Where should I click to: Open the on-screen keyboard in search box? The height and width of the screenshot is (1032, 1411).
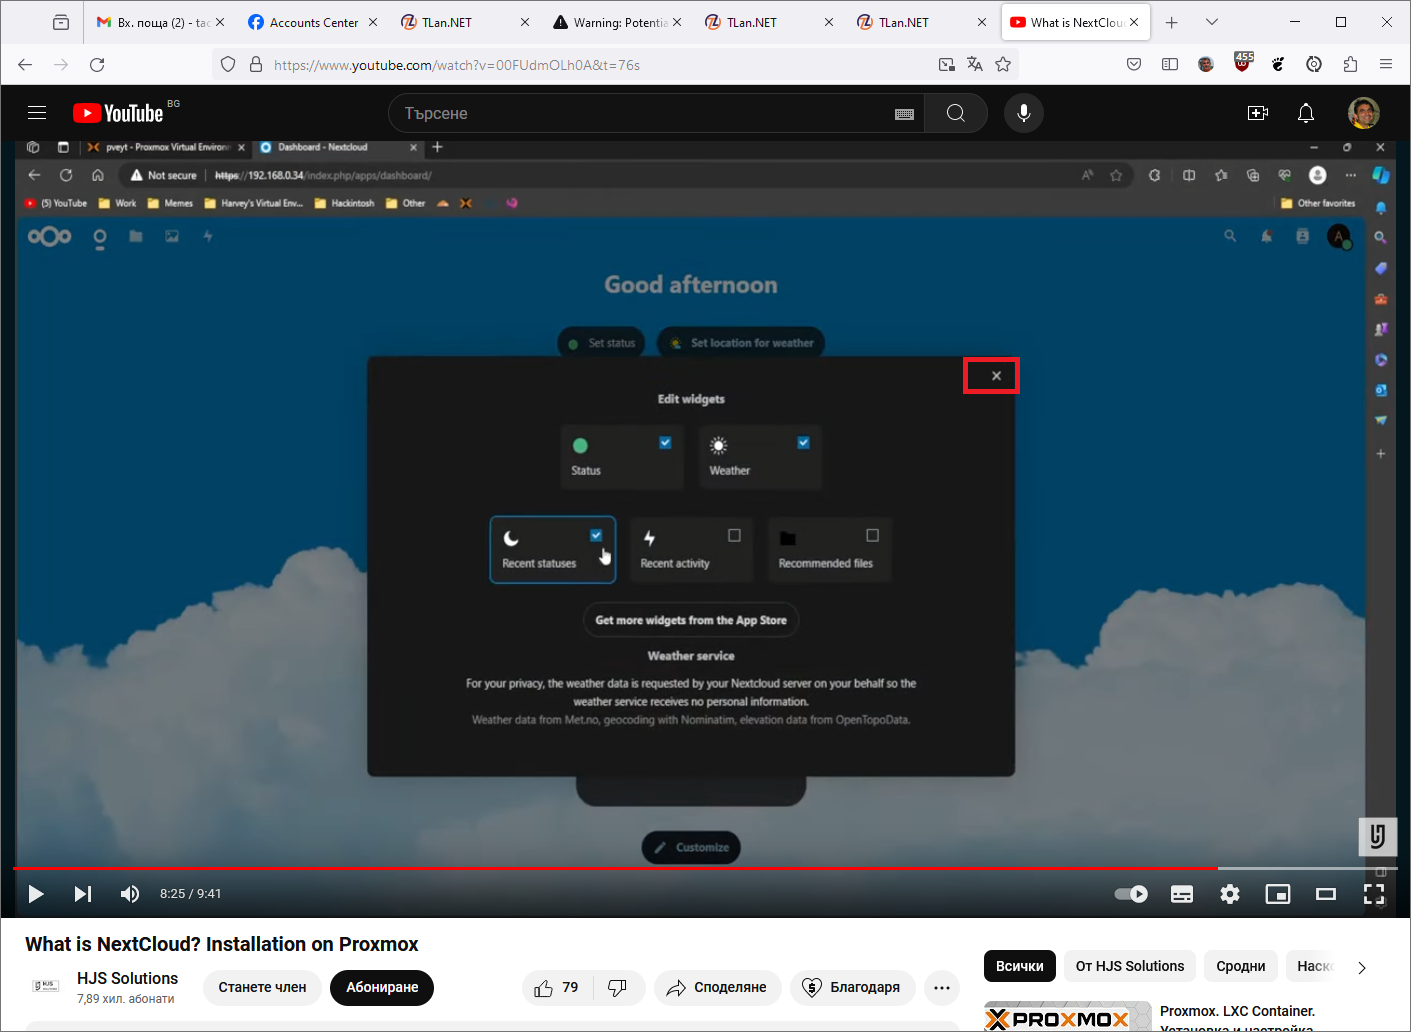(904, 114)
